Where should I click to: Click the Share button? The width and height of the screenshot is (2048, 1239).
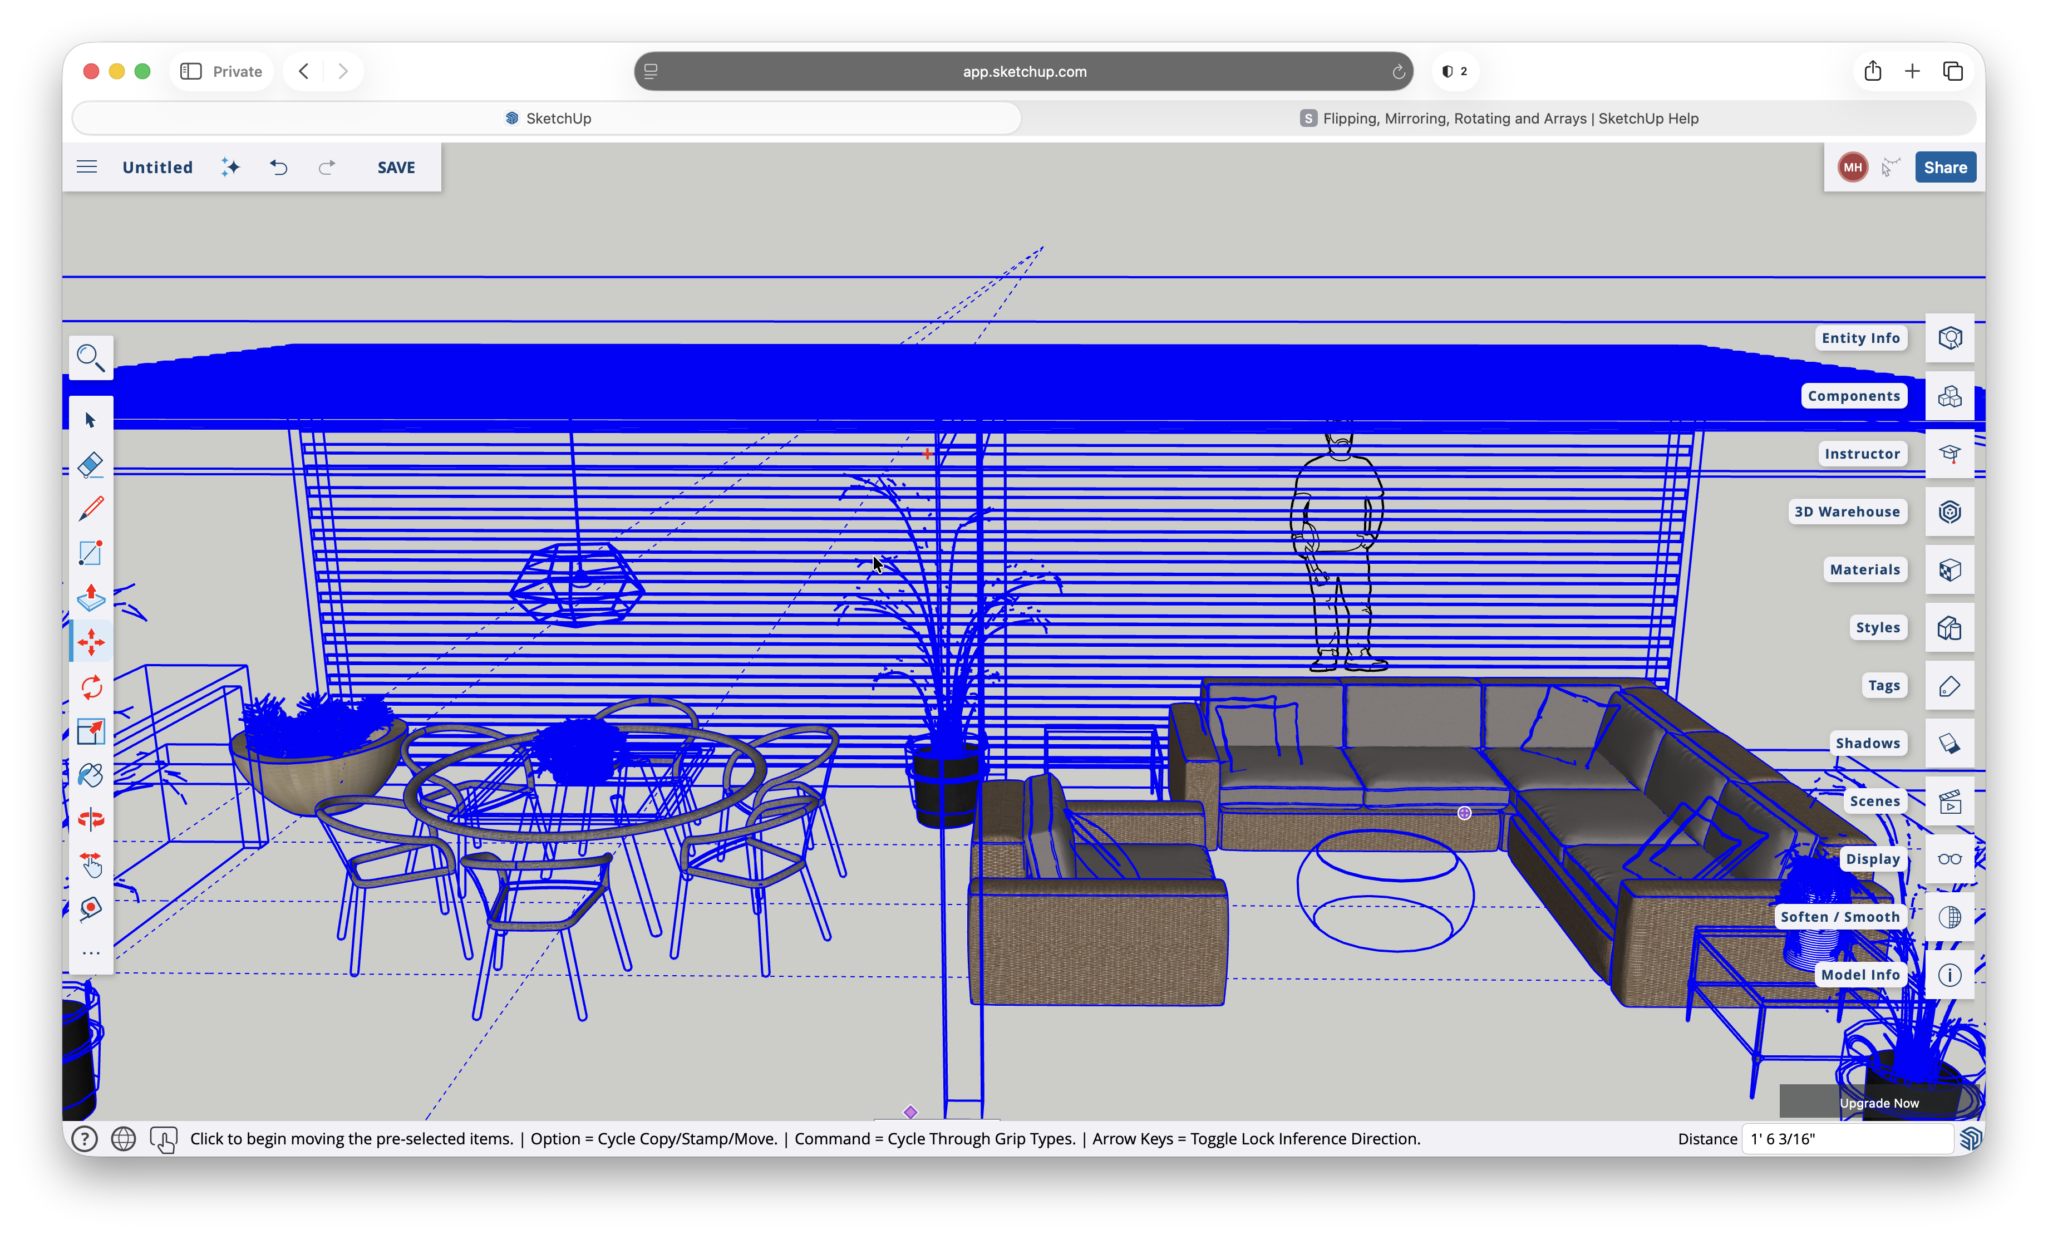tap(1945, 167)
